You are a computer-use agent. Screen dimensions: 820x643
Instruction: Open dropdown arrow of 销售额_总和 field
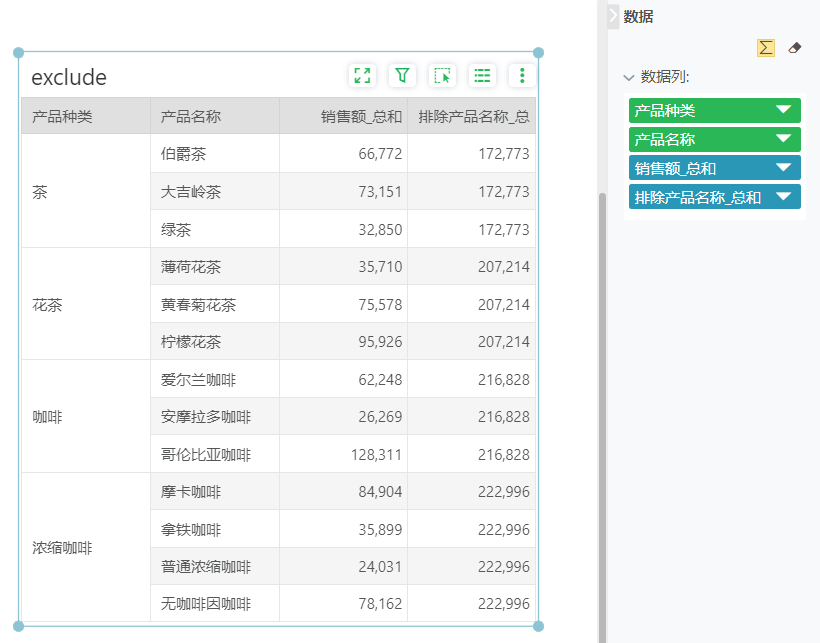tap(783, 168)
